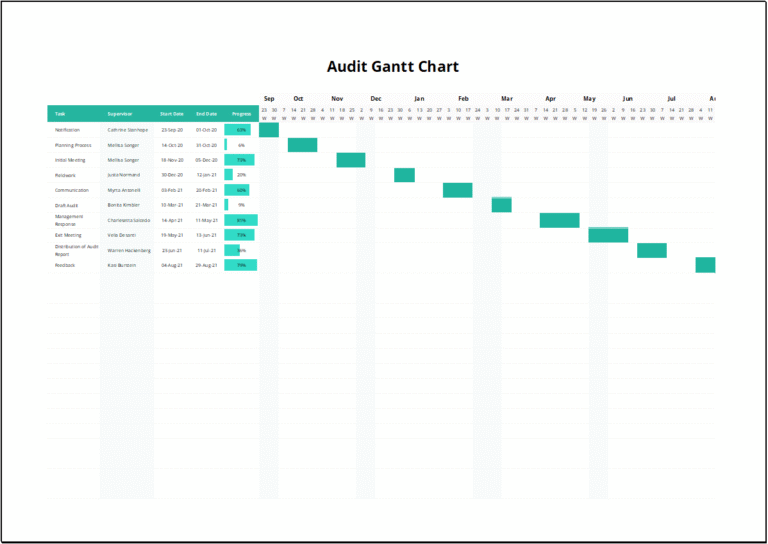Select the Initial Meeting Gantt bar in November
This screenshot has height=544, width=768.
(351, 160)
